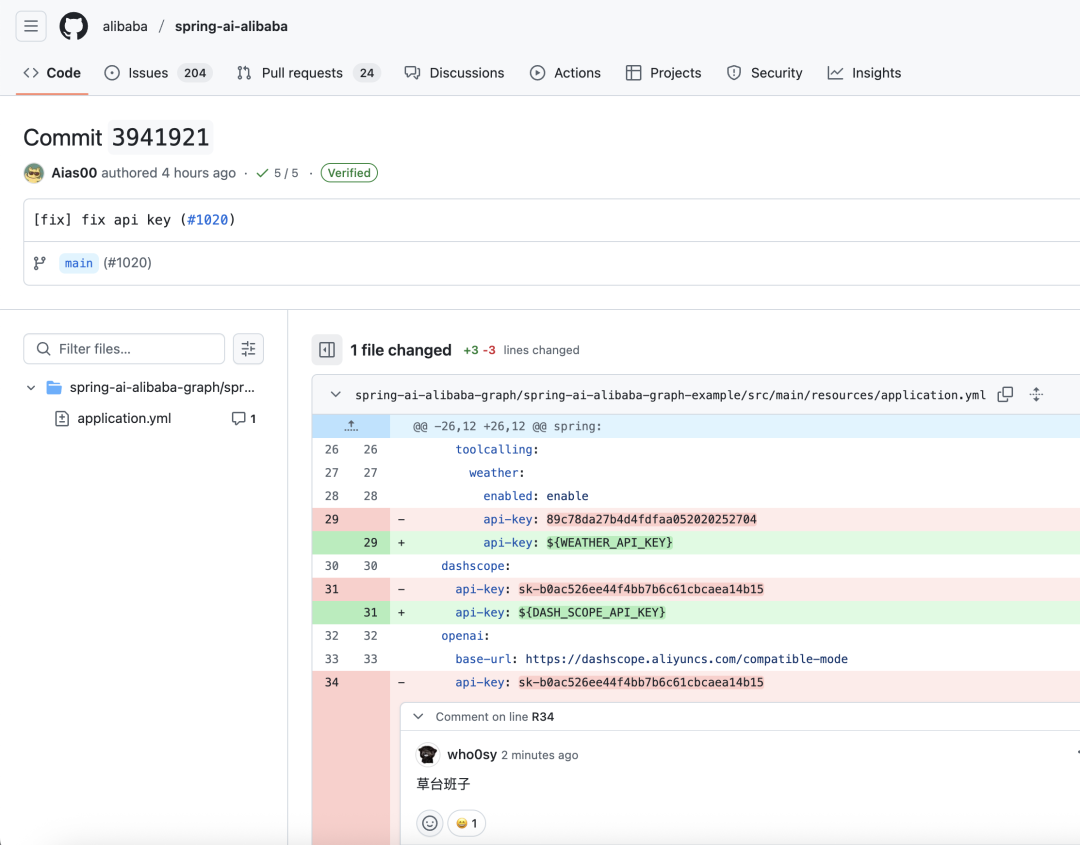Click the added line 29 number
This screenshot has height=845, width=1080.
371,543
